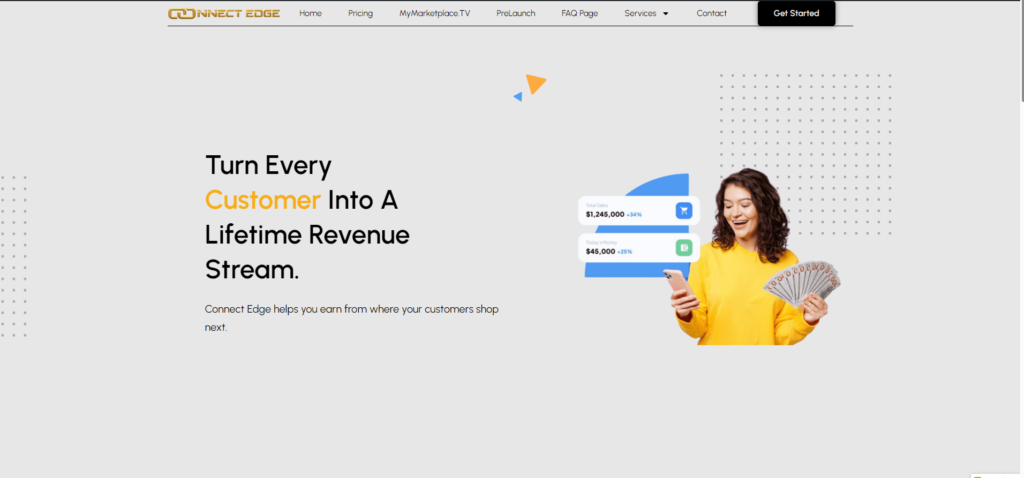
Task: Go to the Pricing page
Action: [360, 13]
